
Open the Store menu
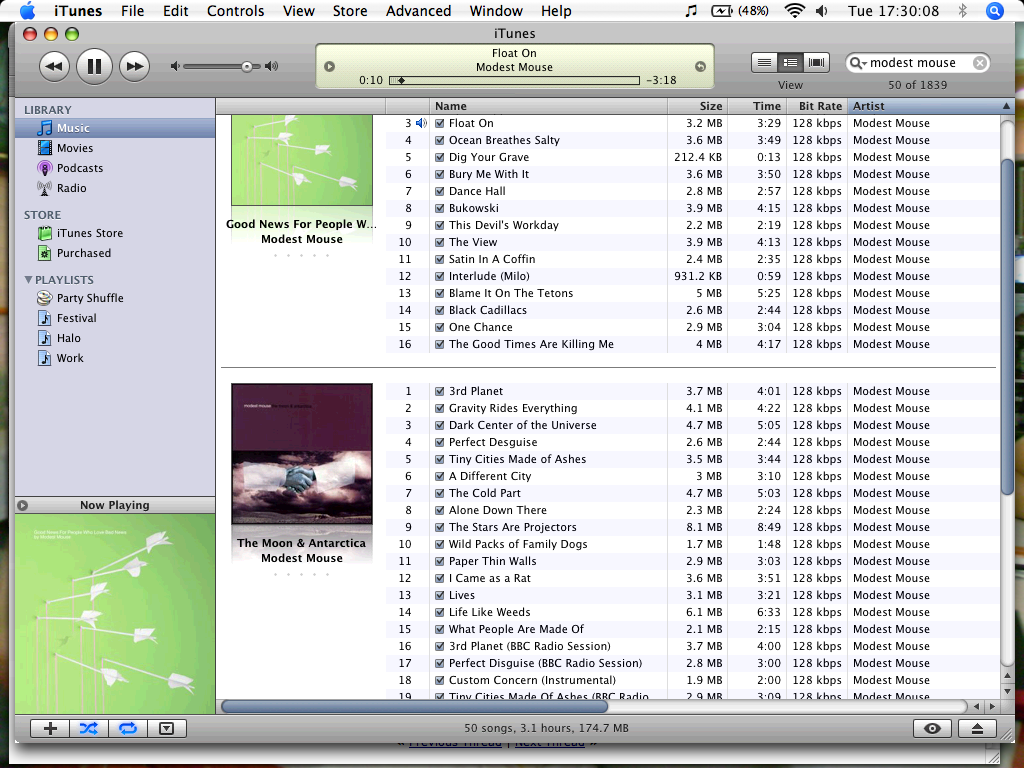(350, 11)
